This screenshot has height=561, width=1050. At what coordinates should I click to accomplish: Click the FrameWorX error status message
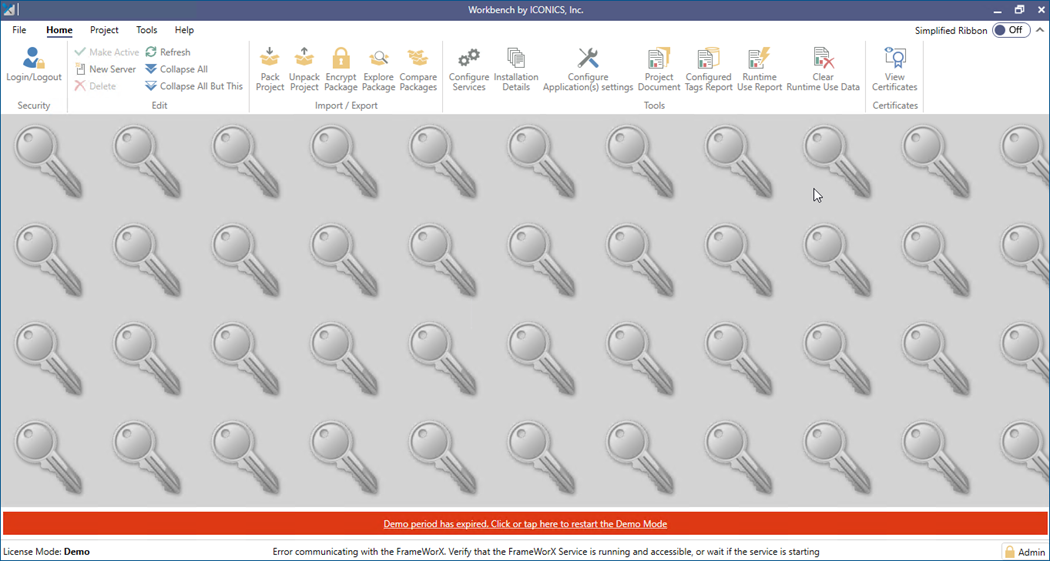546,552
